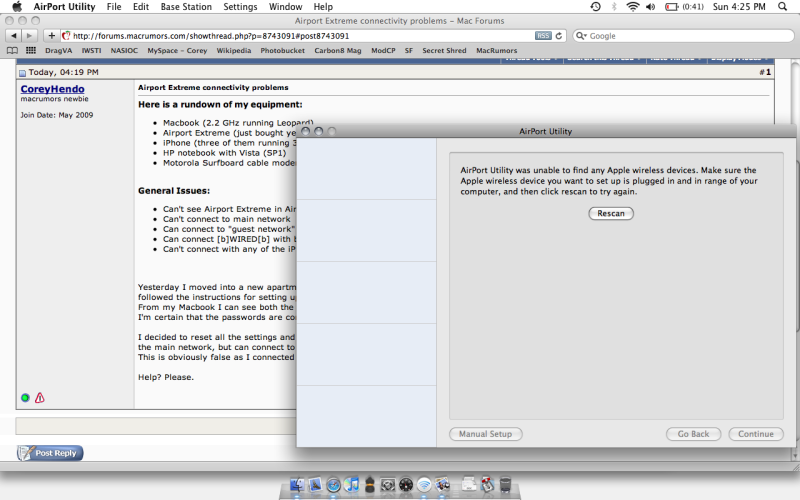
Task: Open iTunes from the Dock
Action: tap(352, 484)
